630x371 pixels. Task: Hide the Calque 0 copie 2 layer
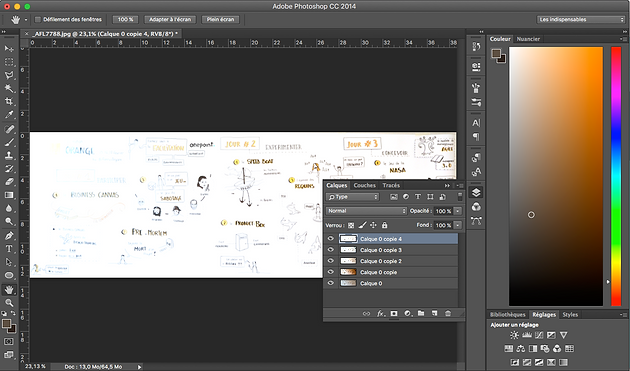pyautogui.click(x=331, y=261)
